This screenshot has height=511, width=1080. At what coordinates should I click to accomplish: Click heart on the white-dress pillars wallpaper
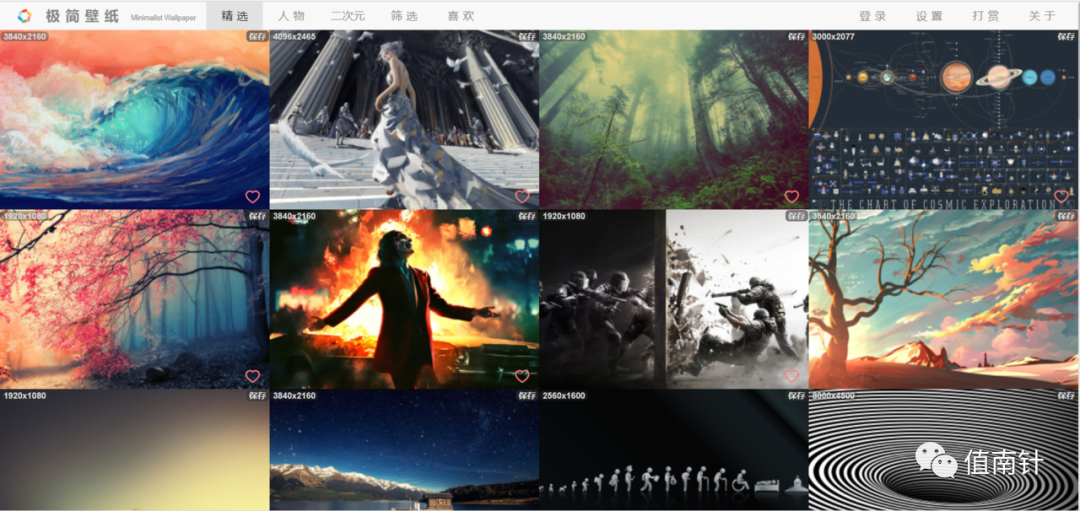522,197
